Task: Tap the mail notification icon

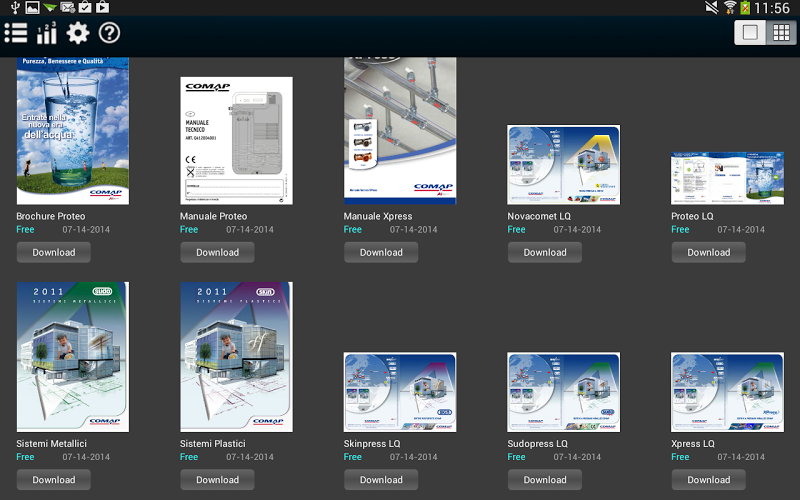Action: (x=67, y=7)
